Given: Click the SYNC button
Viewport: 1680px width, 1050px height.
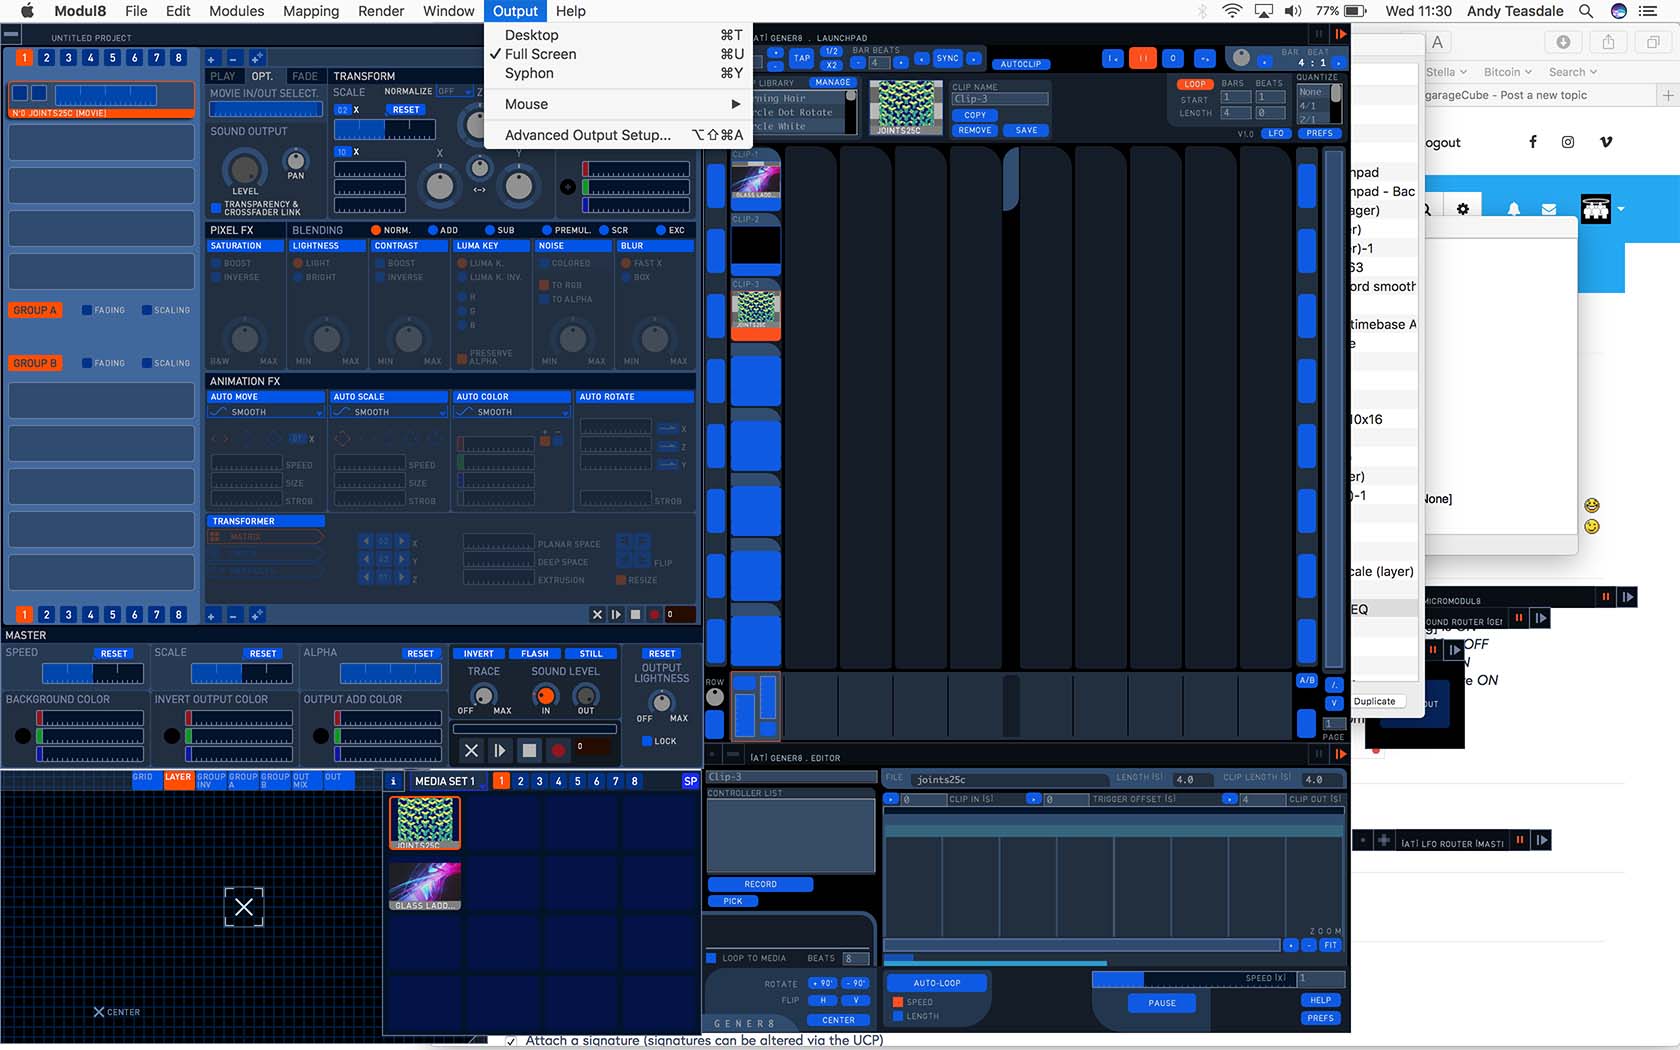Looking at the screenshot, I should click(x=947, y=58).
